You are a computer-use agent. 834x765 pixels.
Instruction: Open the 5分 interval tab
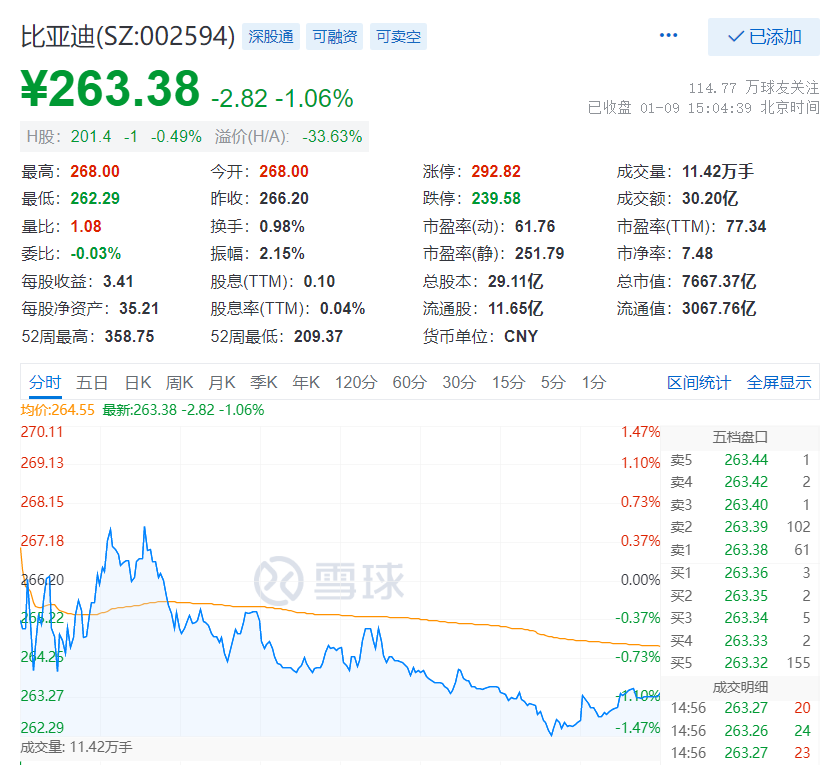pyautogui.click(x=553, y=382)
